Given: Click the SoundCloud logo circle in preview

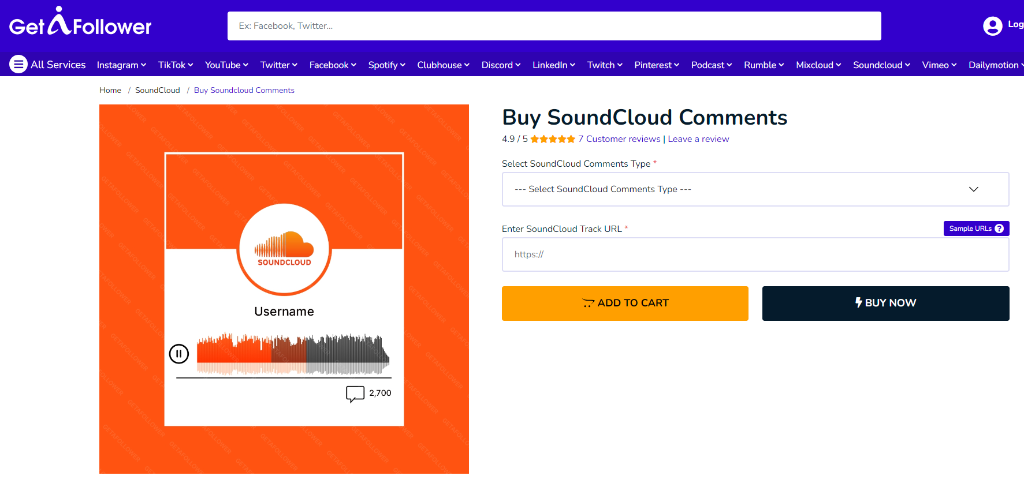Looking at the screenshot, I should click(284, 249).
